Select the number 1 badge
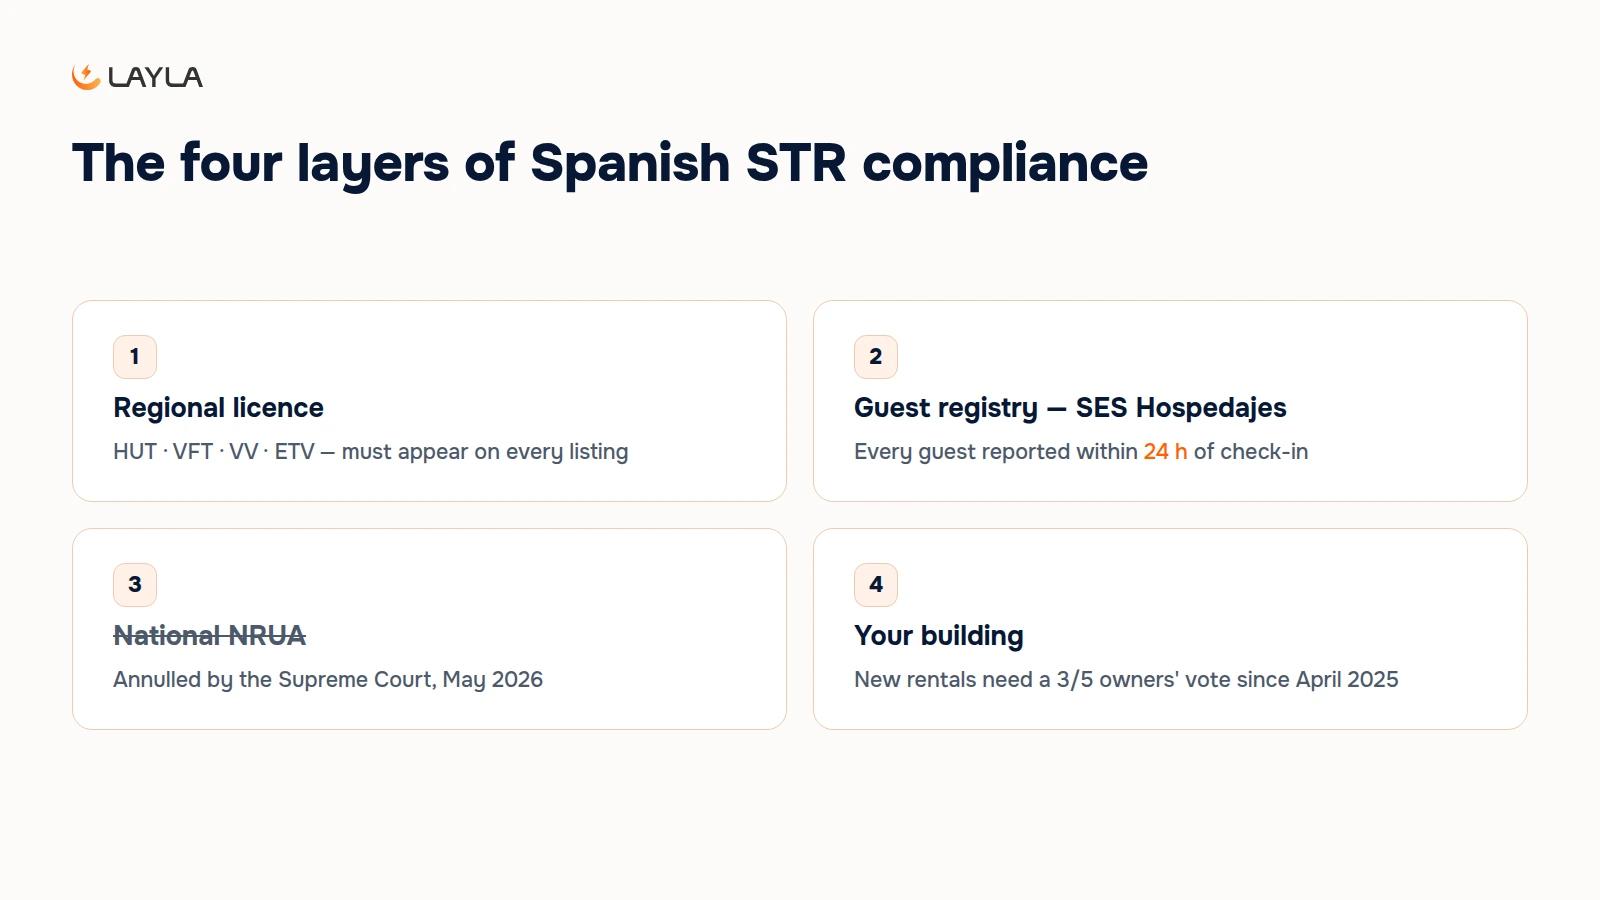 tap(135, 357)
